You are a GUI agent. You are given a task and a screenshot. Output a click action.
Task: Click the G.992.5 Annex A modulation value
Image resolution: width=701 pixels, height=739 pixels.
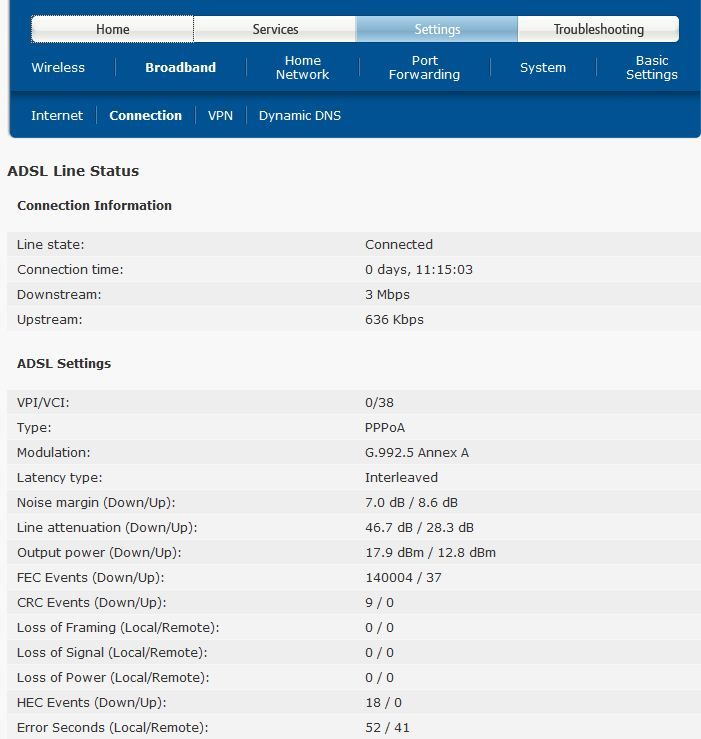pos(416,453)
